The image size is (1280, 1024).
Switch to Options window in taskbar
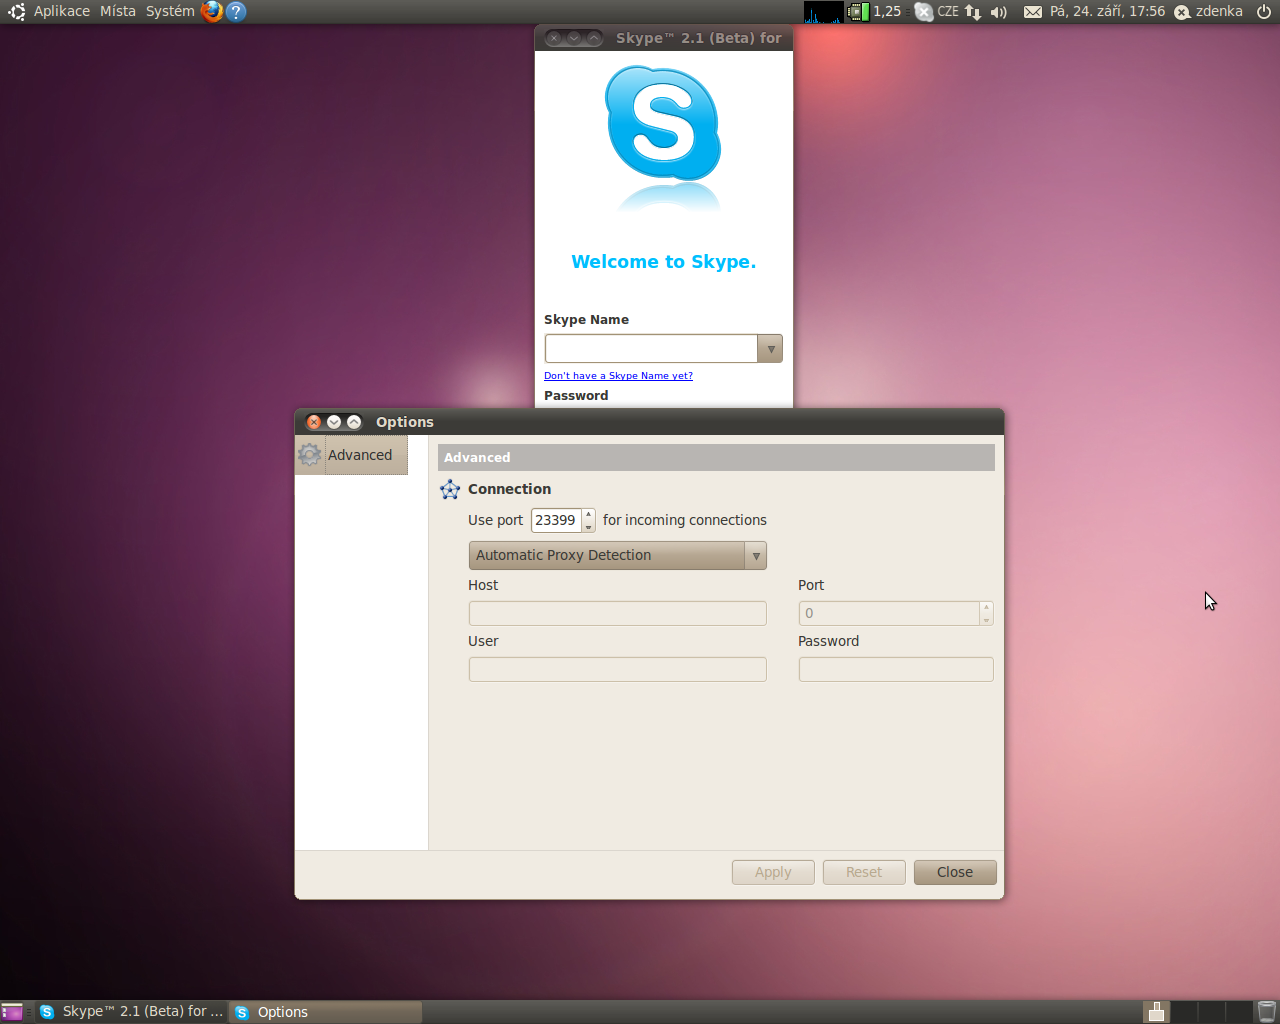tap(325, 1012)
